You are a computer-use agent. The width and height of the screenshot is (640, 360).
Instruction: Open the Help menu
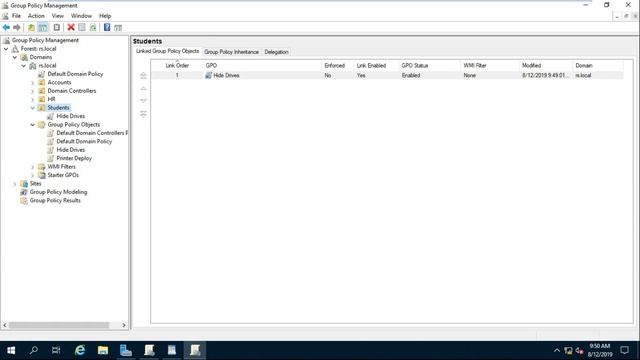point(105,16)
